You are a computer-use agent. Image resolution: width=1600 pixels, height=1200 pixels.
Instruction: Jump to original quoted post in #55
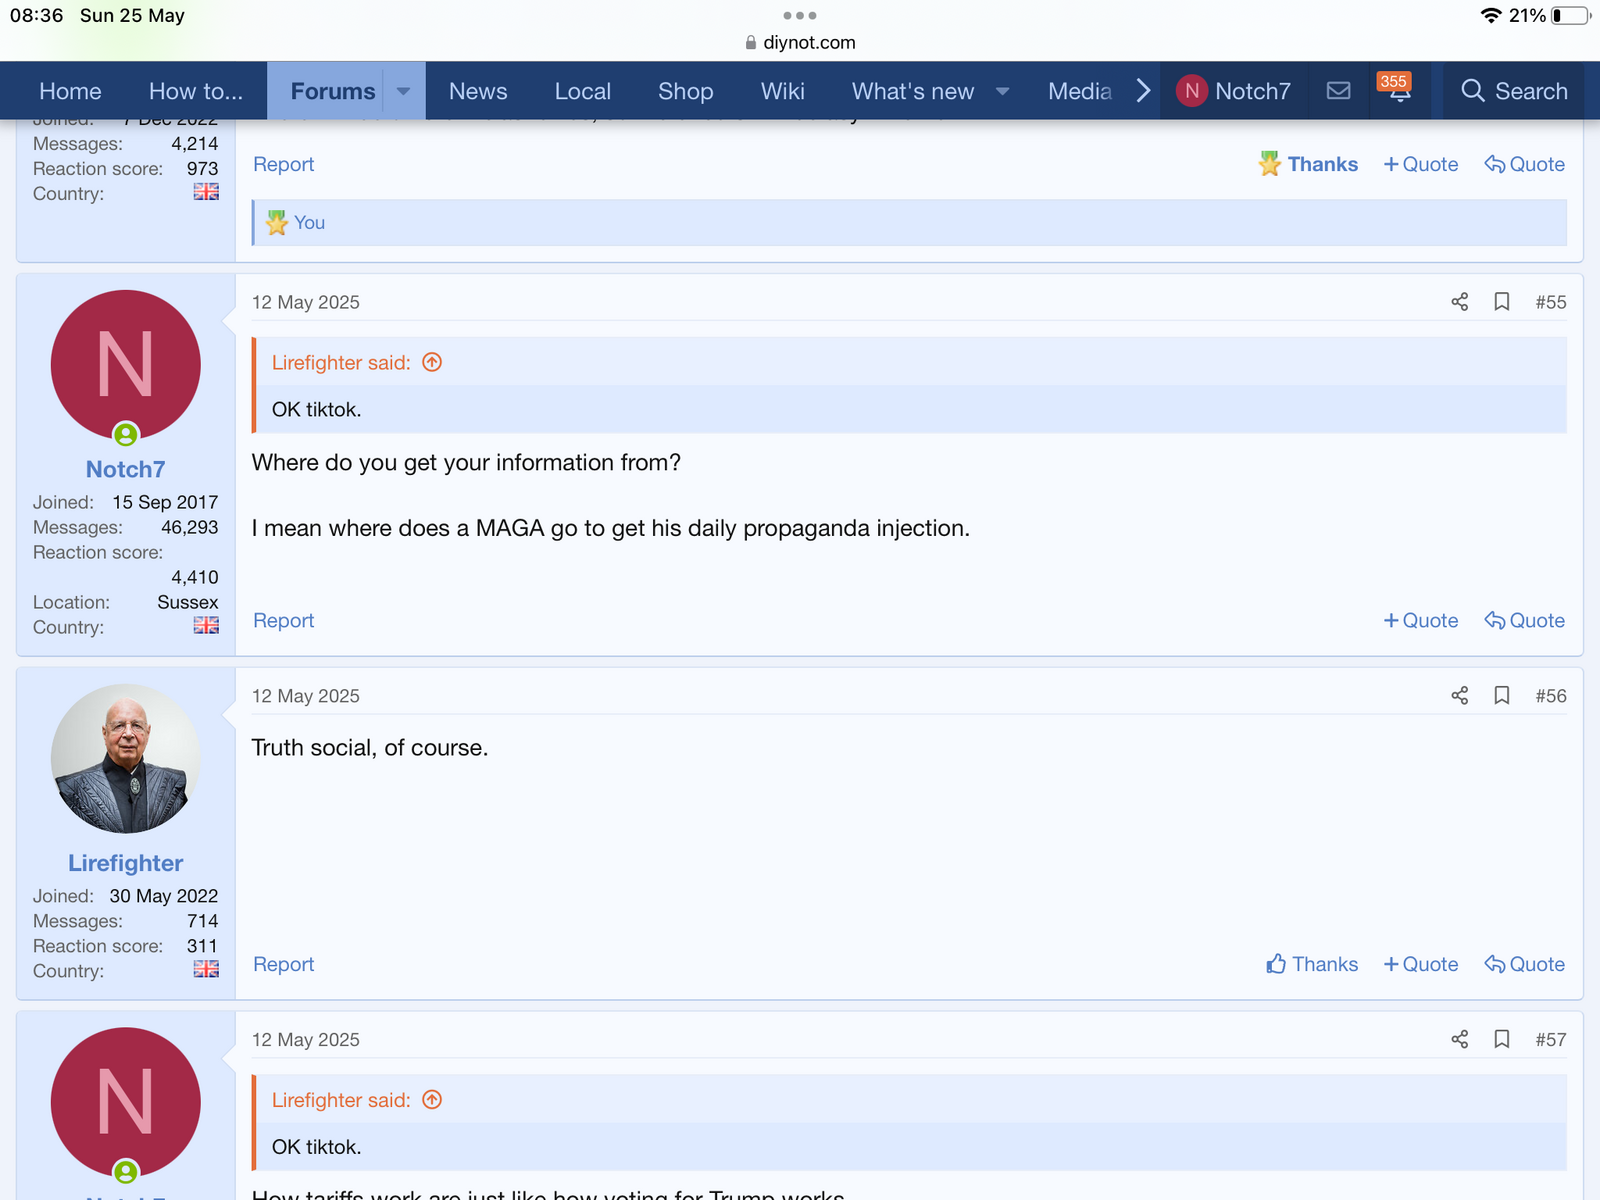click(432, 363)
